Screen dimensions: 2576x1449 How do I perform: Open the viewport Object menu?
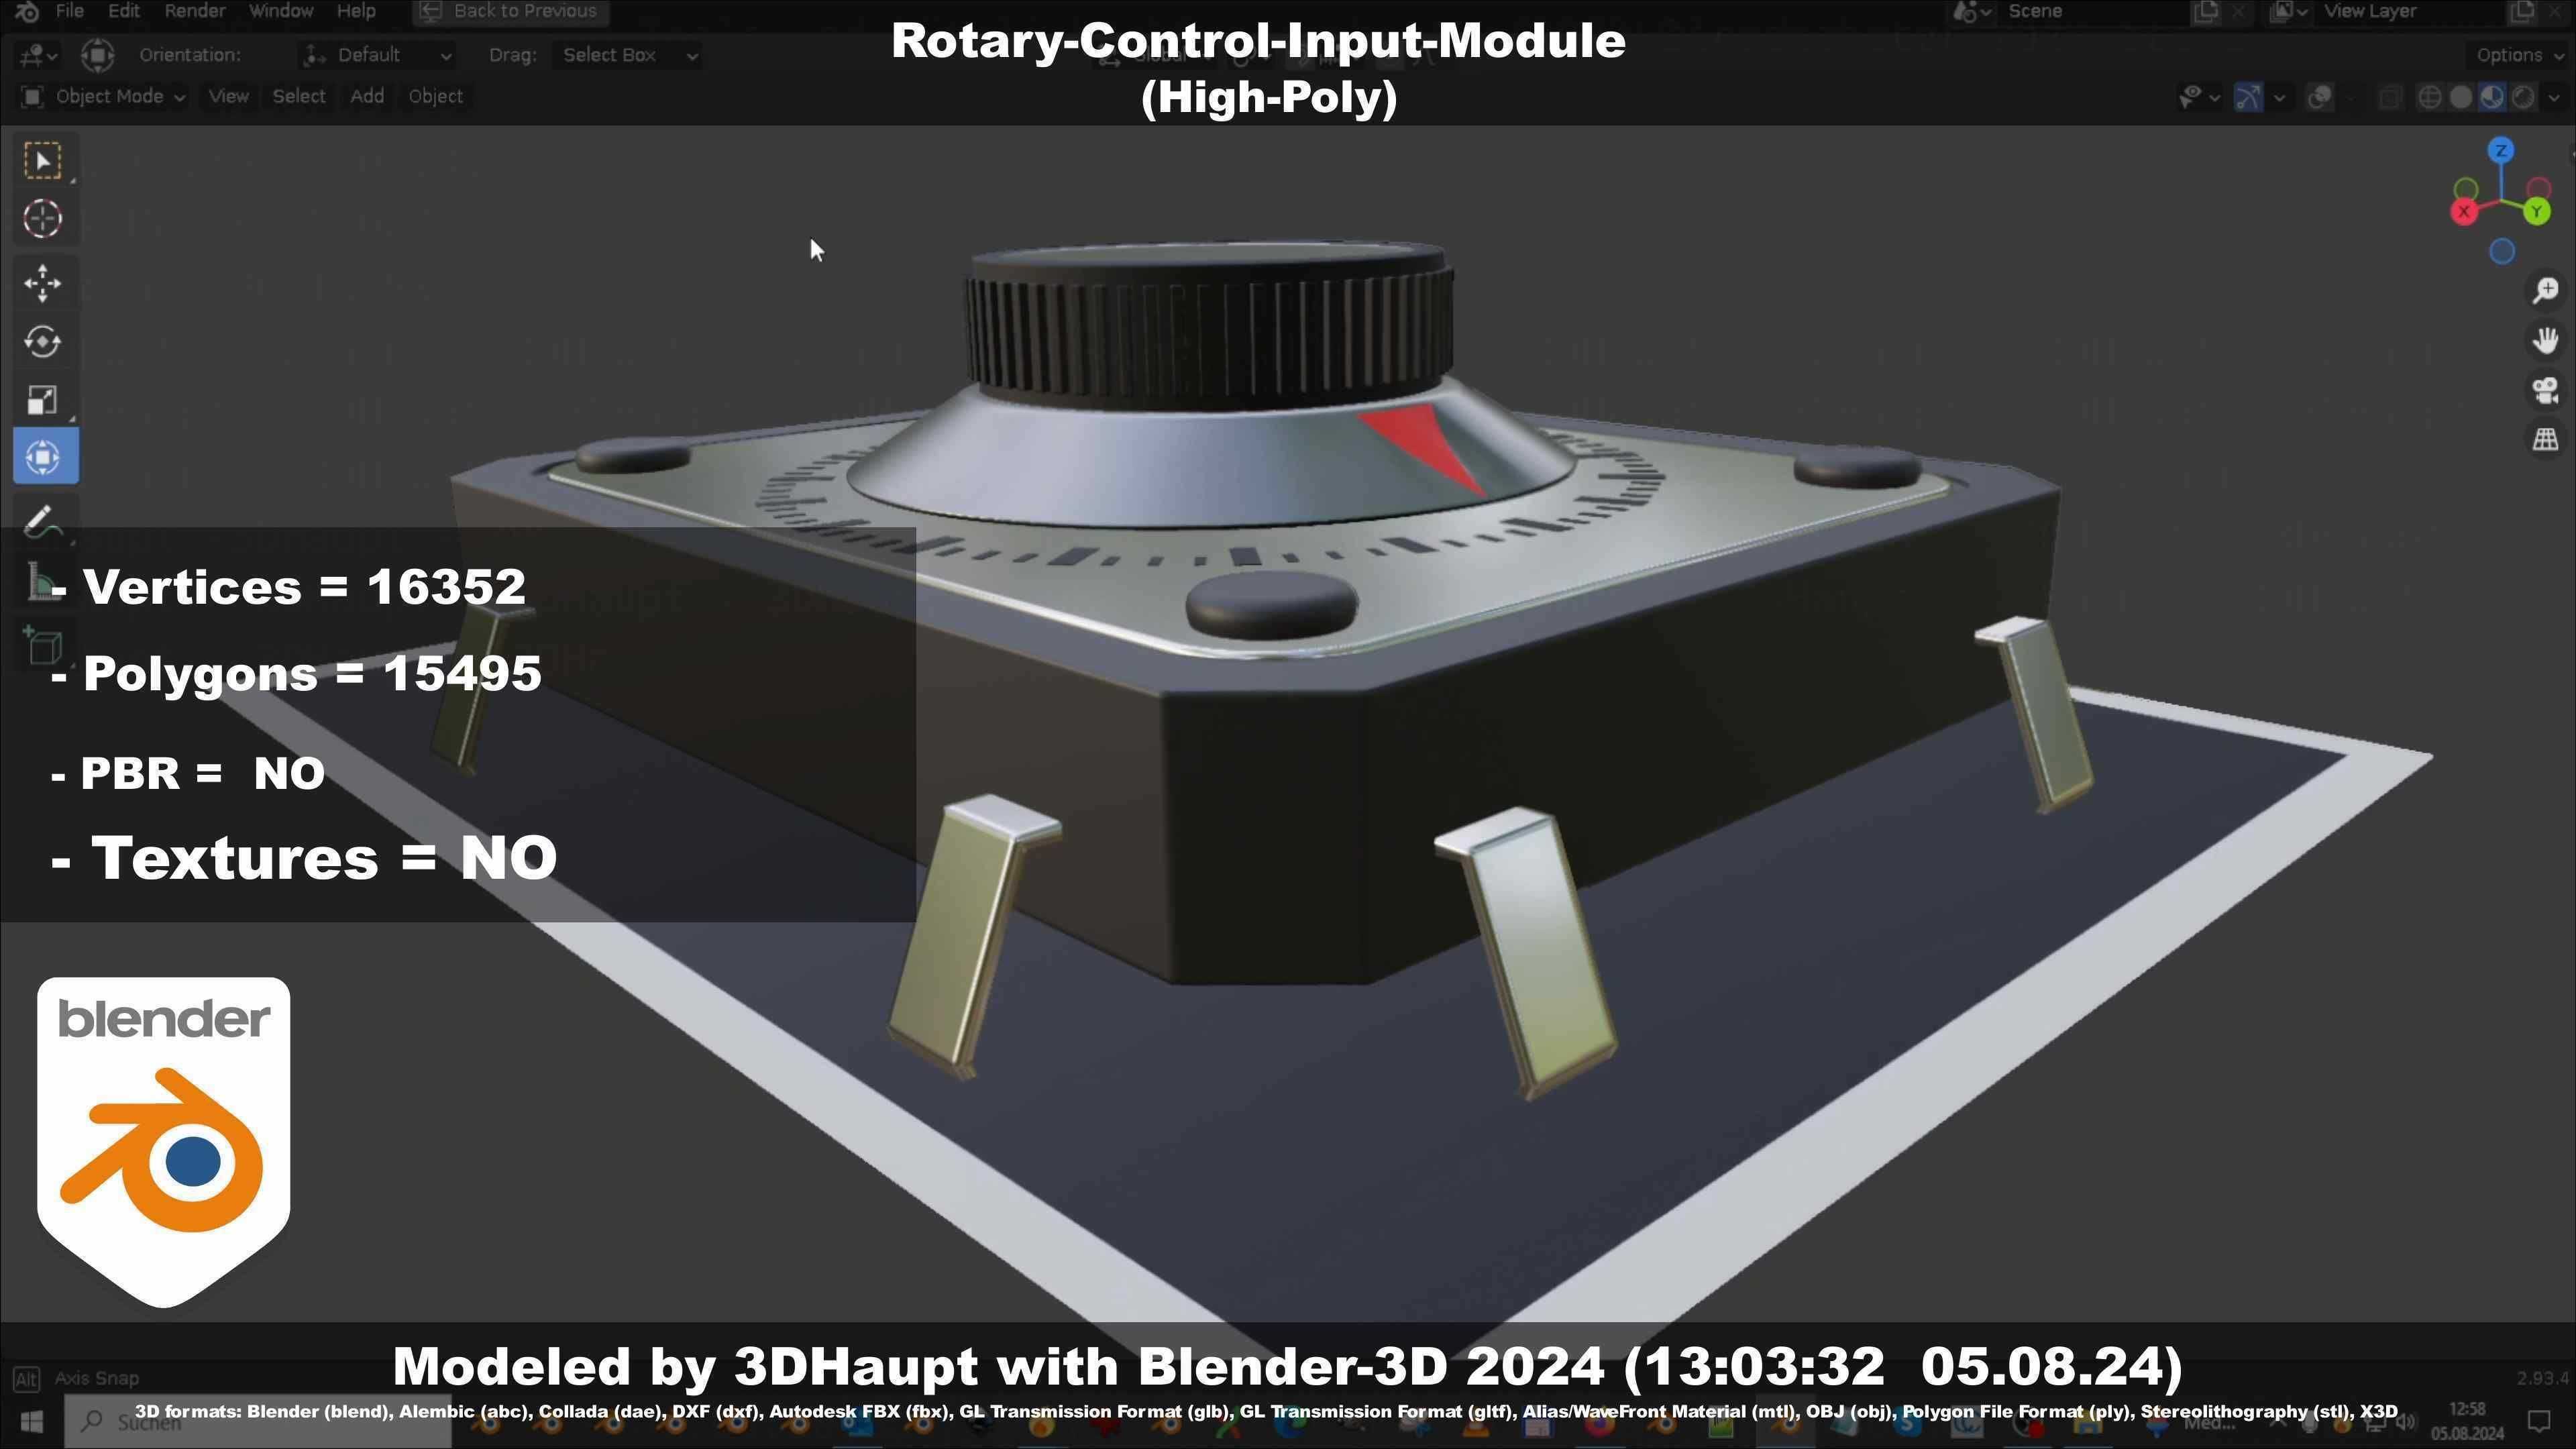click(x=435, y=97)
